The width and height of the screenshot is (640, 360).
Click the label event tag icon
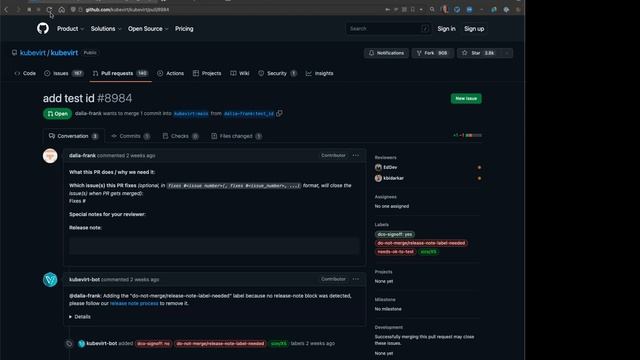coord(69,344)
